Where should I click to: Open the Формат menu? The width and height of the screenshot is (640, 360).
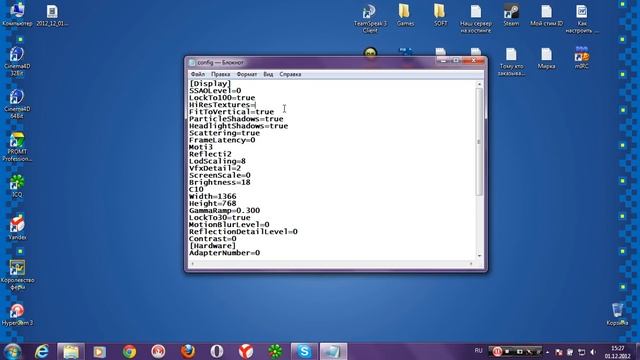tap(247, 74)
